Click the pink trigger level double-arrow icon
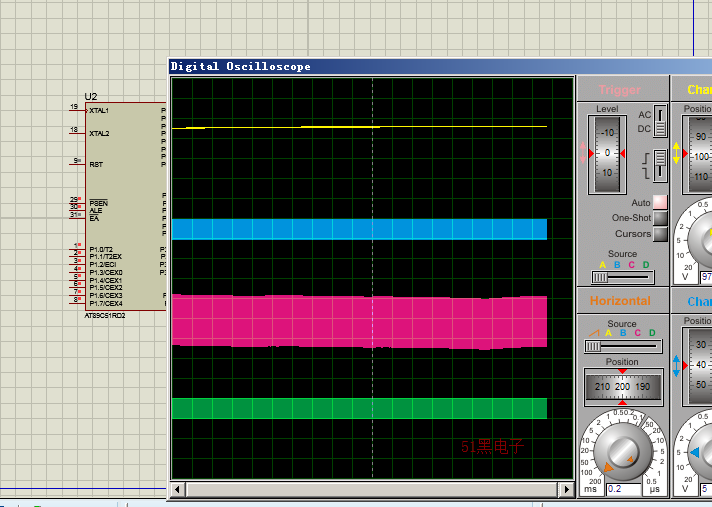The width and height of the screenshot is (712, 507). coord(583,153)
